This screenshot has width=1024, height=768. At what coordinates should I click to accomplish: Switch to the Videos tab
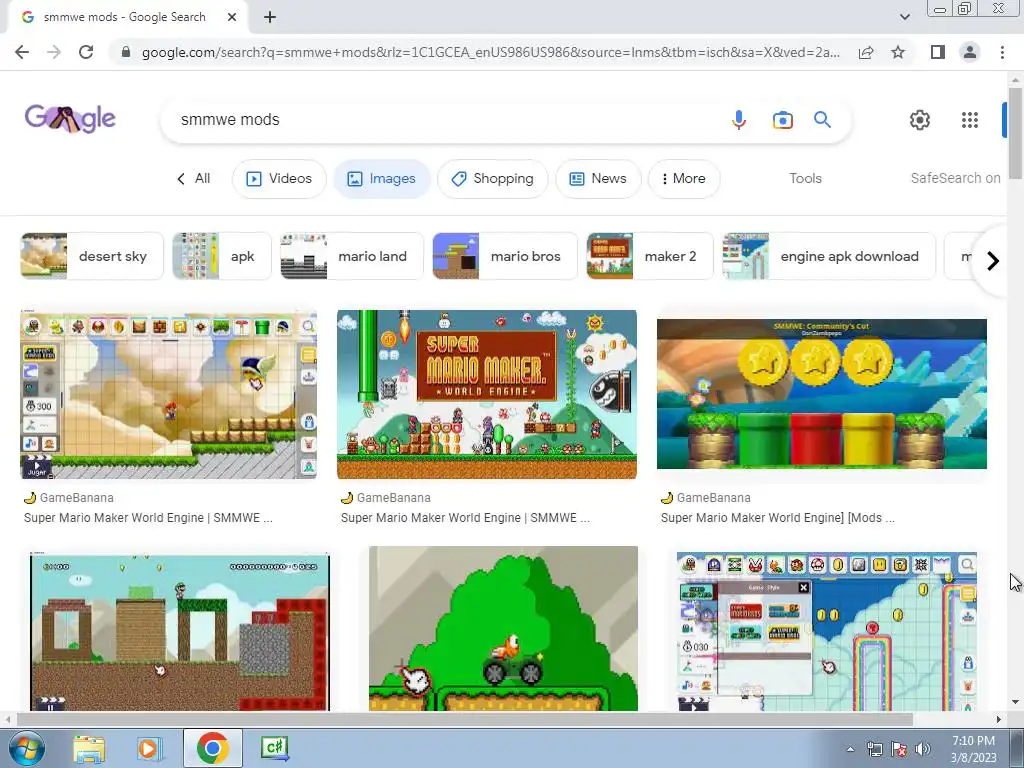pyautogui.click(x=279, y=178)
